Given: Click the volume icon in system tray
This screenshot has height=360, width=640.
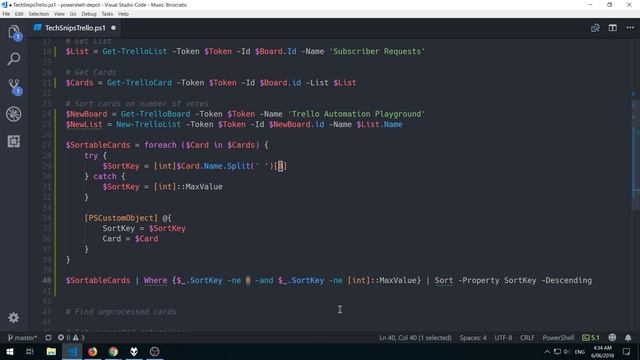Looking at the screenshot, I should coord(566,351).
